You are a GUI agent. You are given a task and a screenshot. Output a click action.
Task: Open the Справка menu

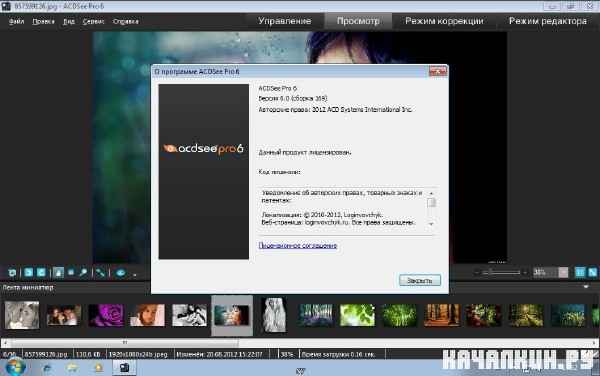coord(126,21)
